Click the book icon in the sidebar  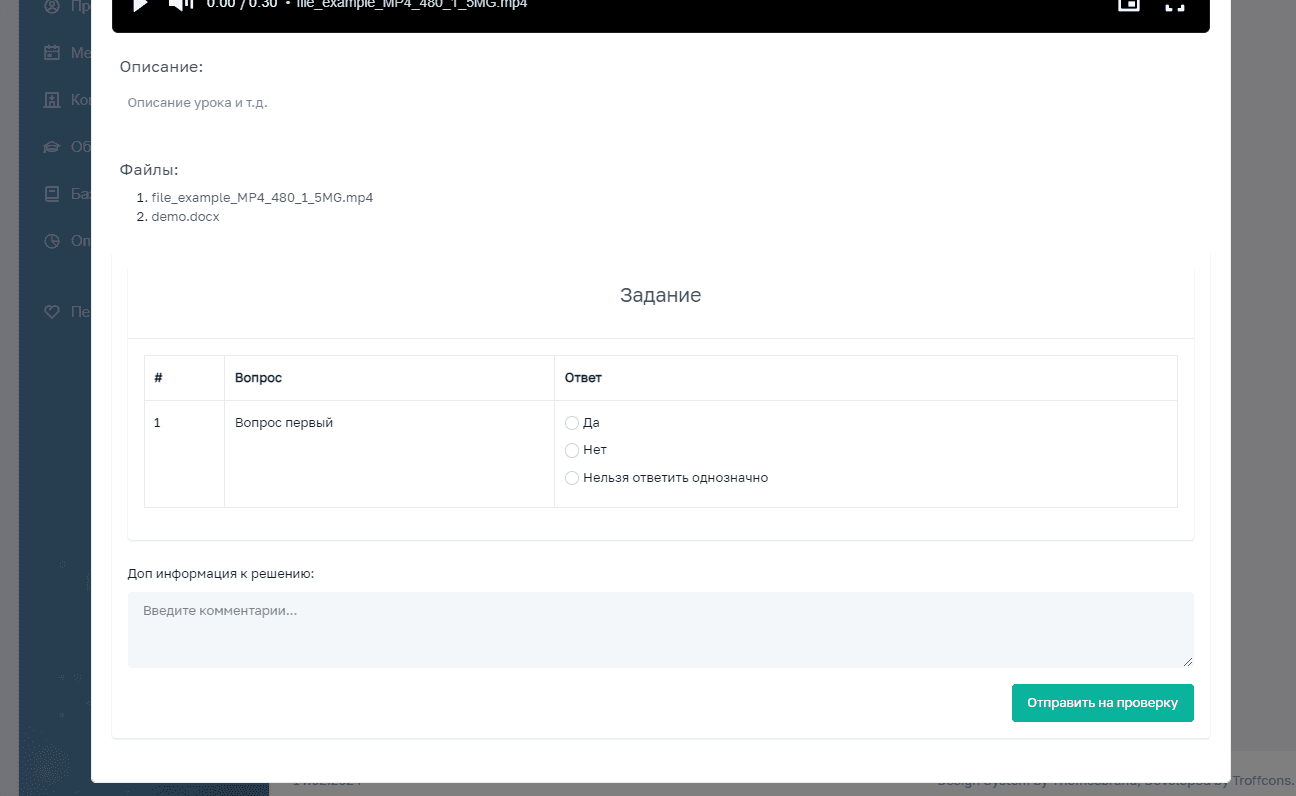click(52, 194)
